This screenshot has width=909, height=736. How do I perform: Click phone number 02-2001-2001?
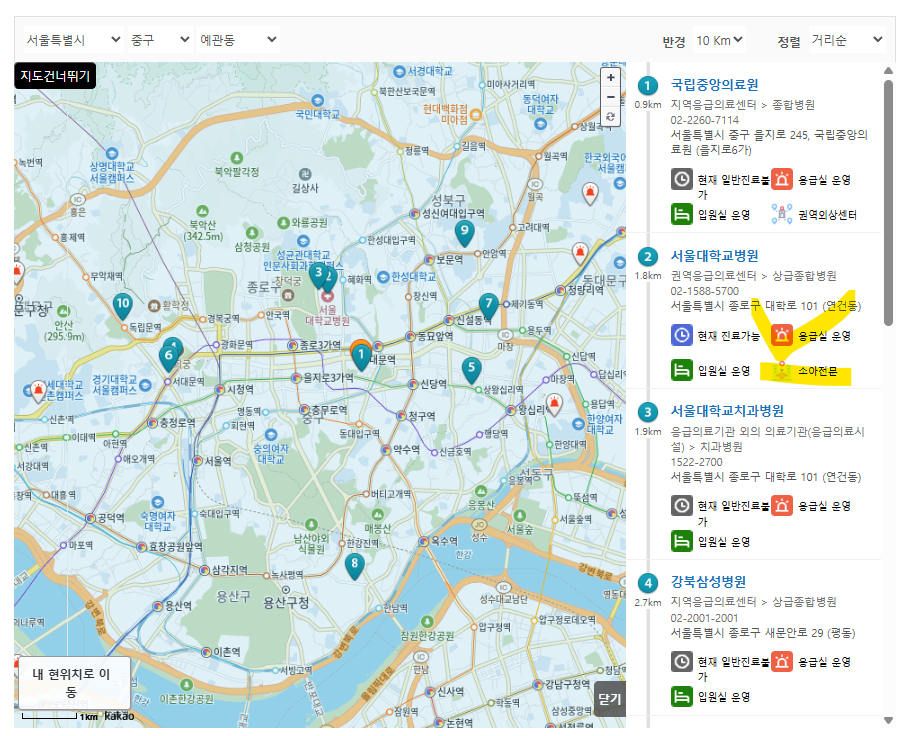click(704, 618)
